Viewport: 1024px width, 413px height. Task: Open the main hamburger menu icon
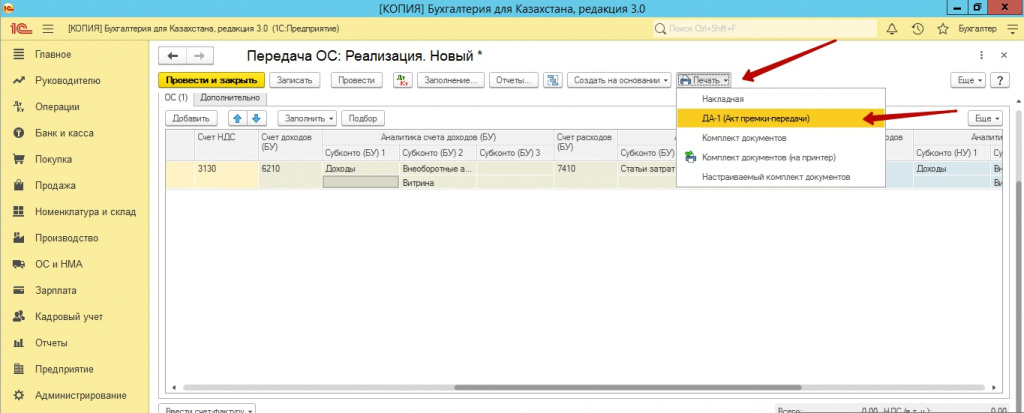48,29
